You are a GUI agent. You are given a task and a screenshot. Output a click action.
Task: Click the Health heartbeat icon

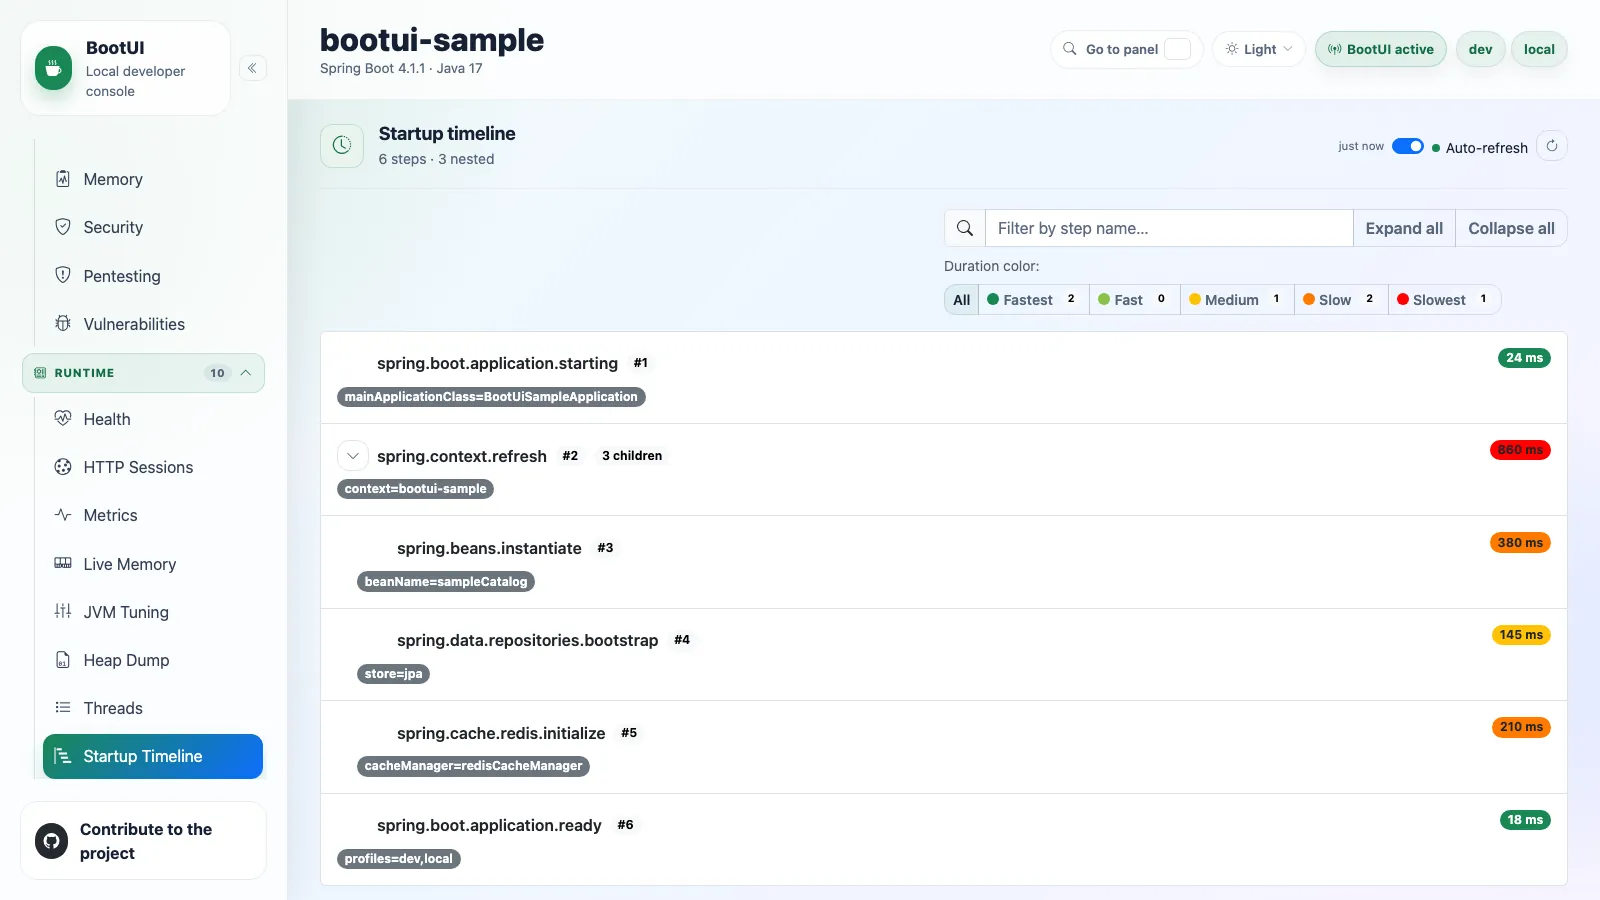point(63,418)
